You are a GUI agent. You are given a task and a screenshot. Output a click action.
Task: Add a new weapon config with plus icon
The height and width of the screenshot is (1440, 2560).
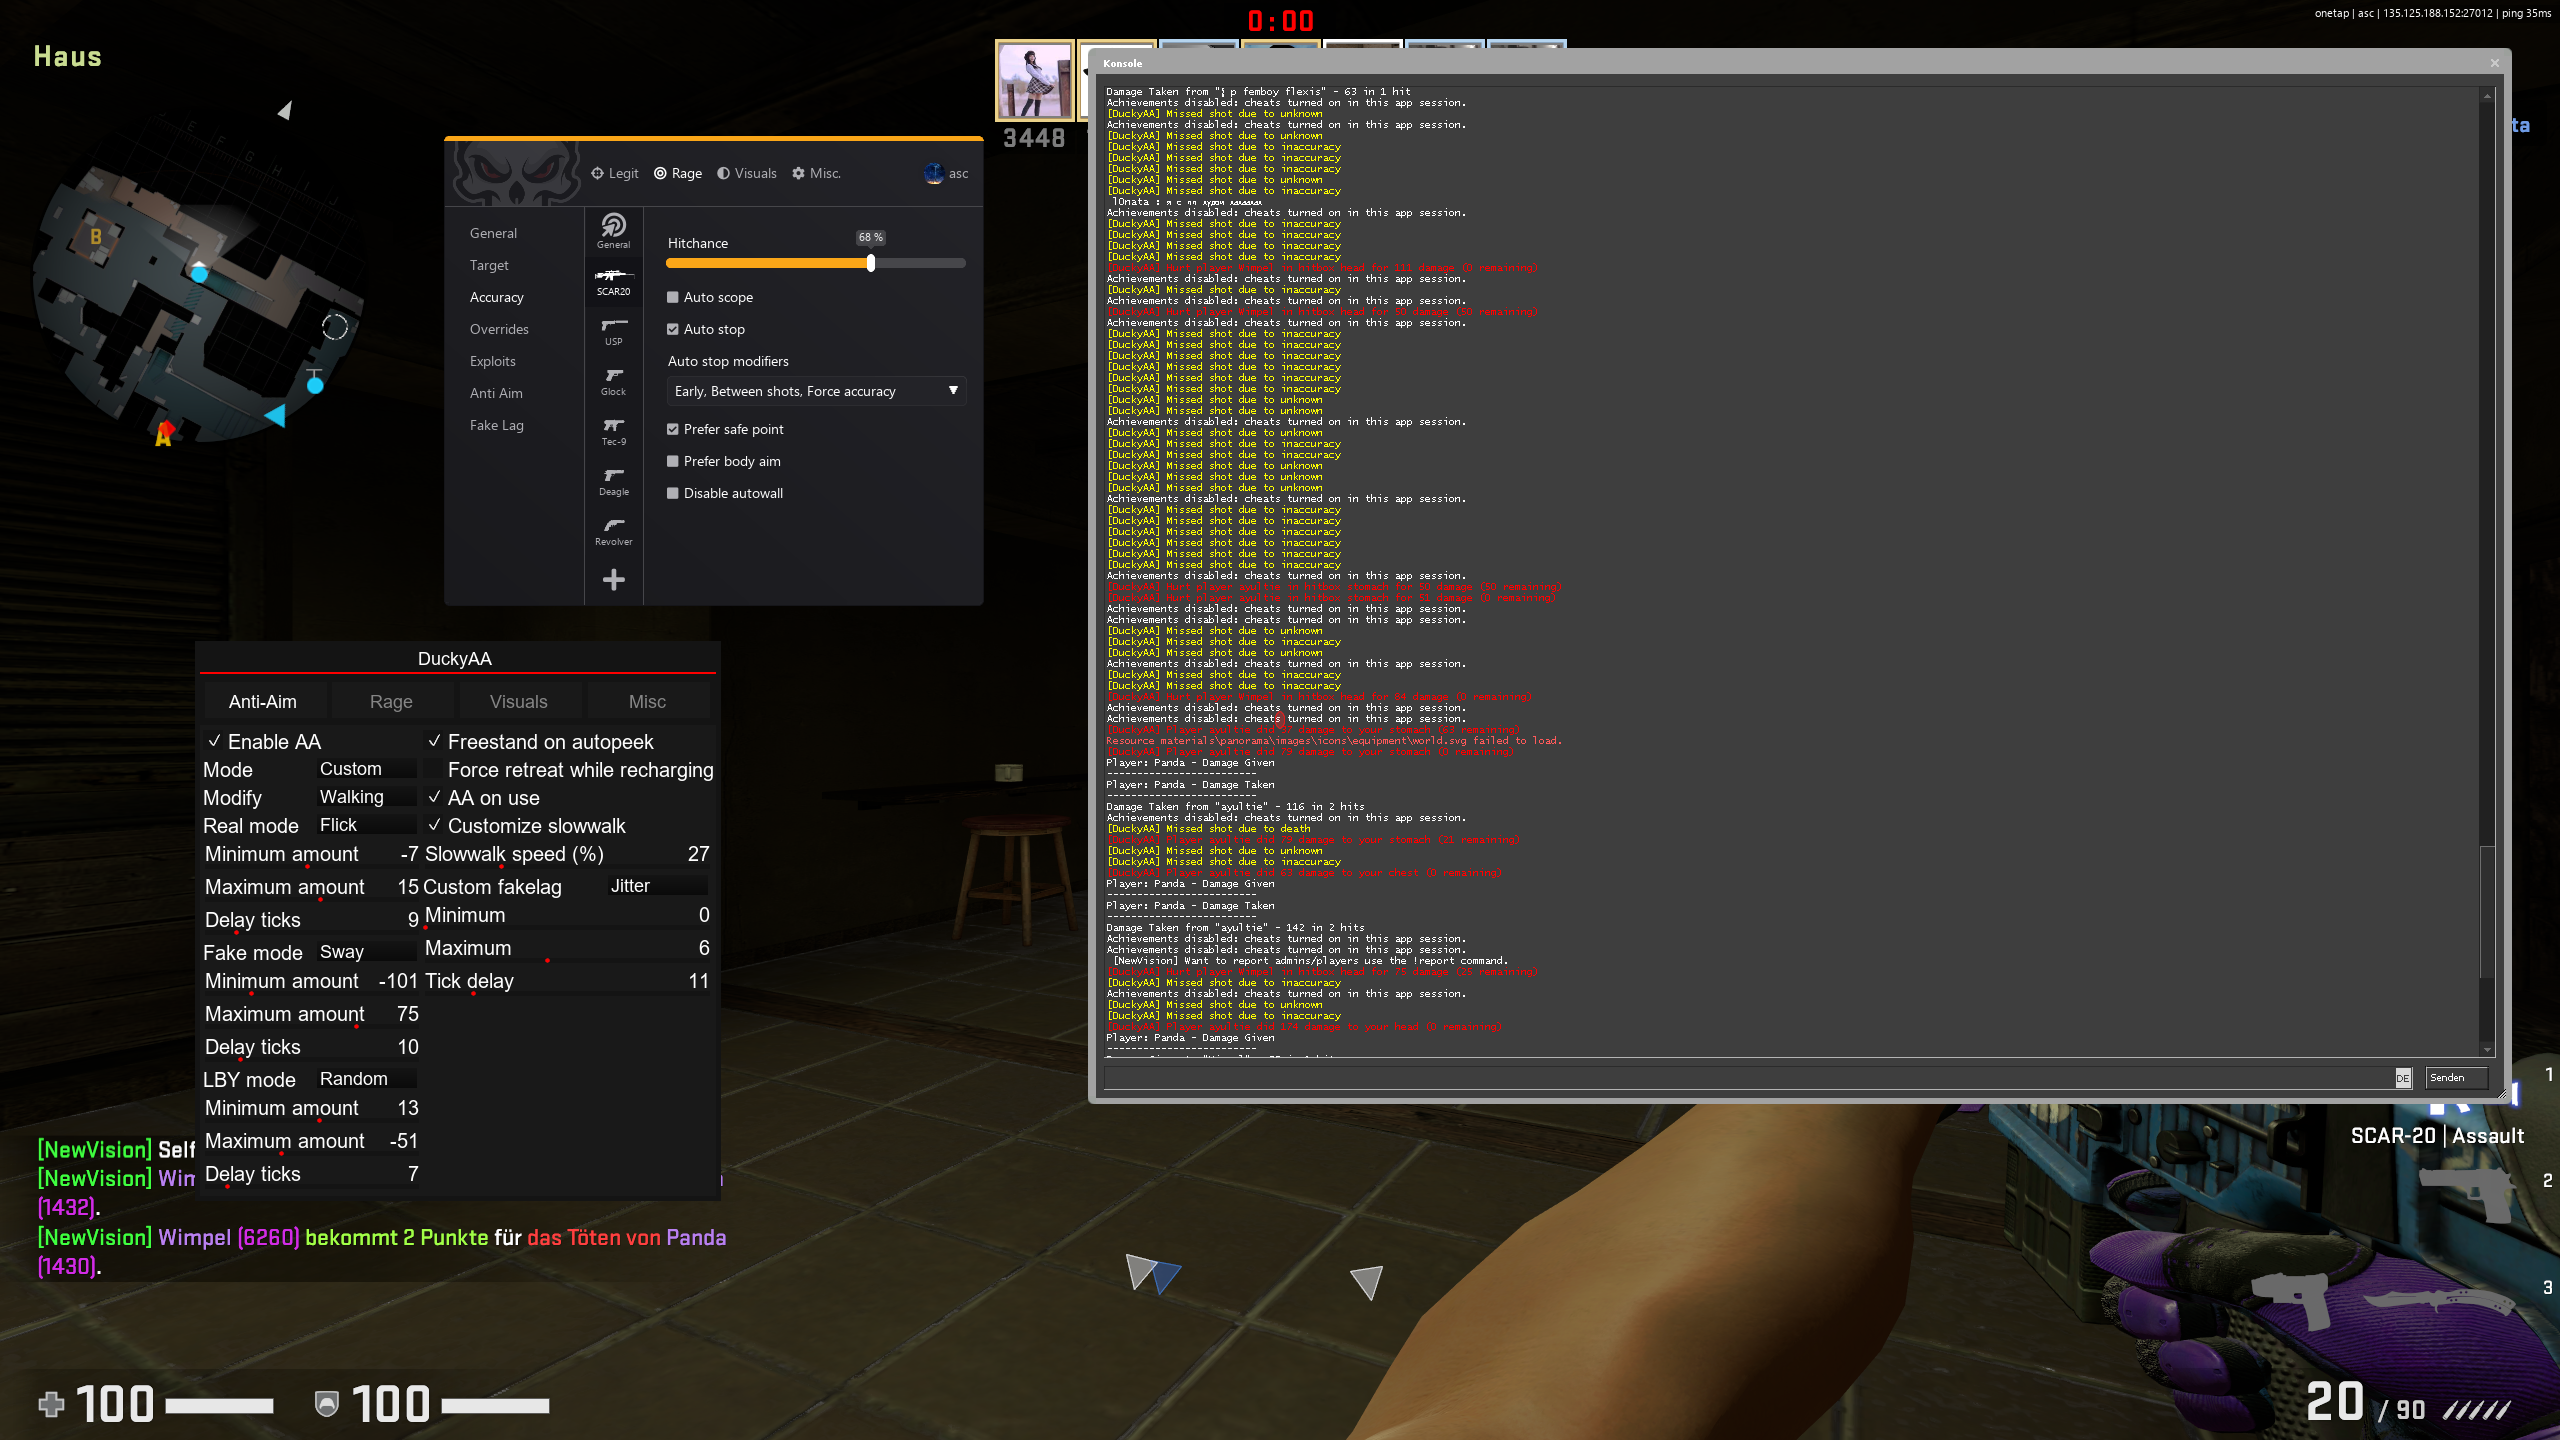click(613, 580)
